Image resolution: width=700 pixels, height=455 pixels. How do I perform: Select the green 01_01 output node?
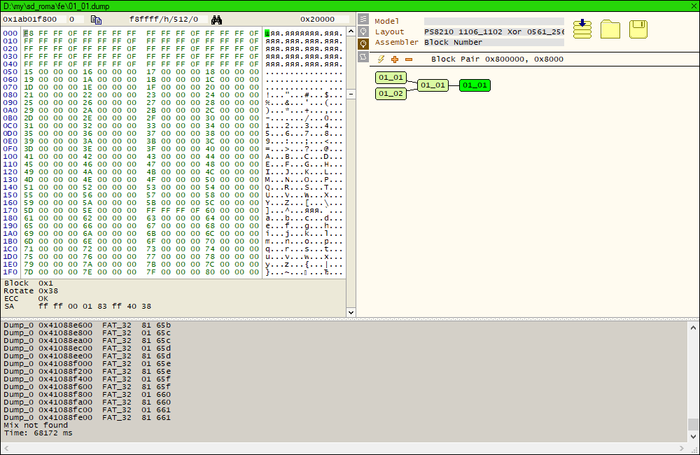point(475,85)
